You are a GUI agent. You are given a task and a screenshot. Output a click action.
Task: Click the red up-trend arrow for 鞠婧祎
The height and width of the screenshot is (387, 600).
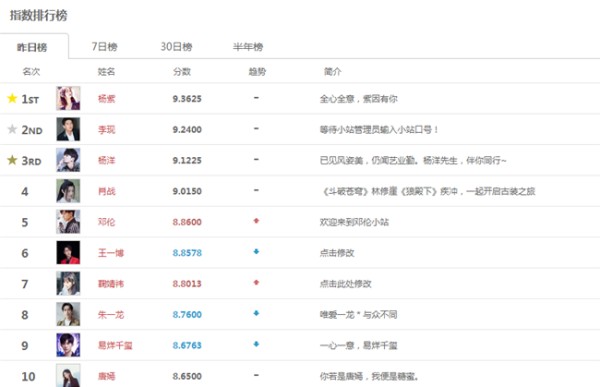click(x=256, y=282)
